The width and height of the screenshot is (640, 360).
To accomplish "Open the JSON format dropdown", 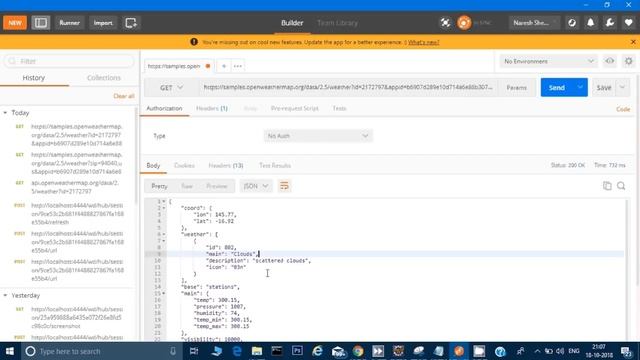I will pyautogui.click(x=256, y=186).
